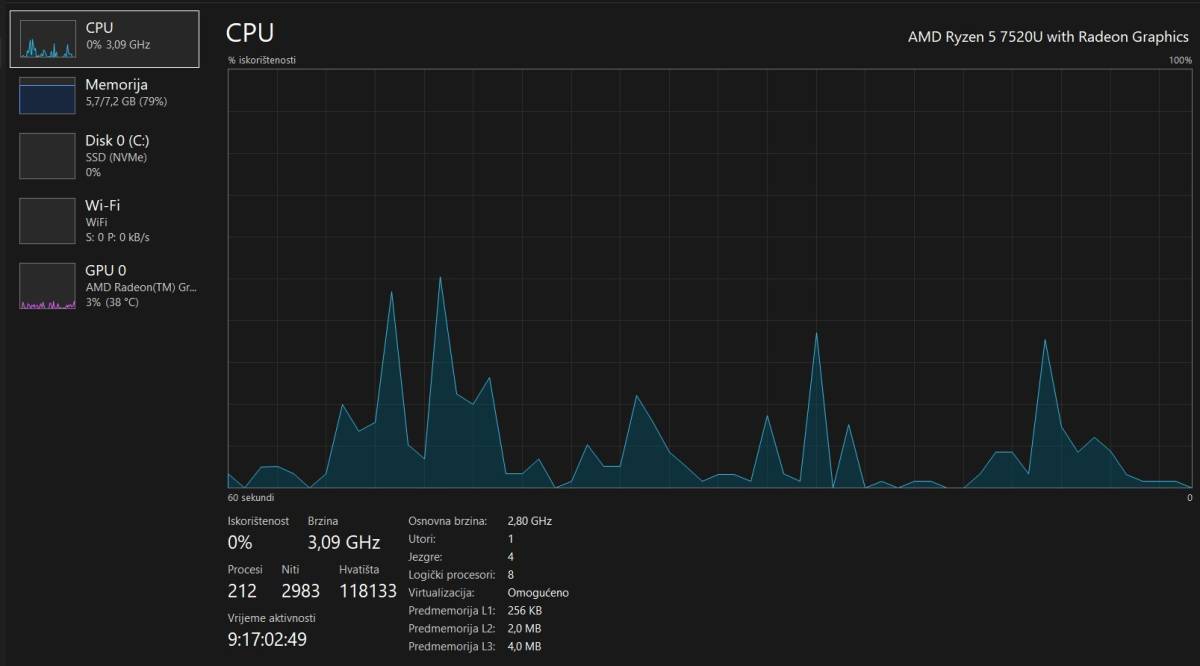The width and height of the screenshot is (1200, 666).
Task: Click the uptime value 9:17:02:49
Action: (x=267, y=639)
